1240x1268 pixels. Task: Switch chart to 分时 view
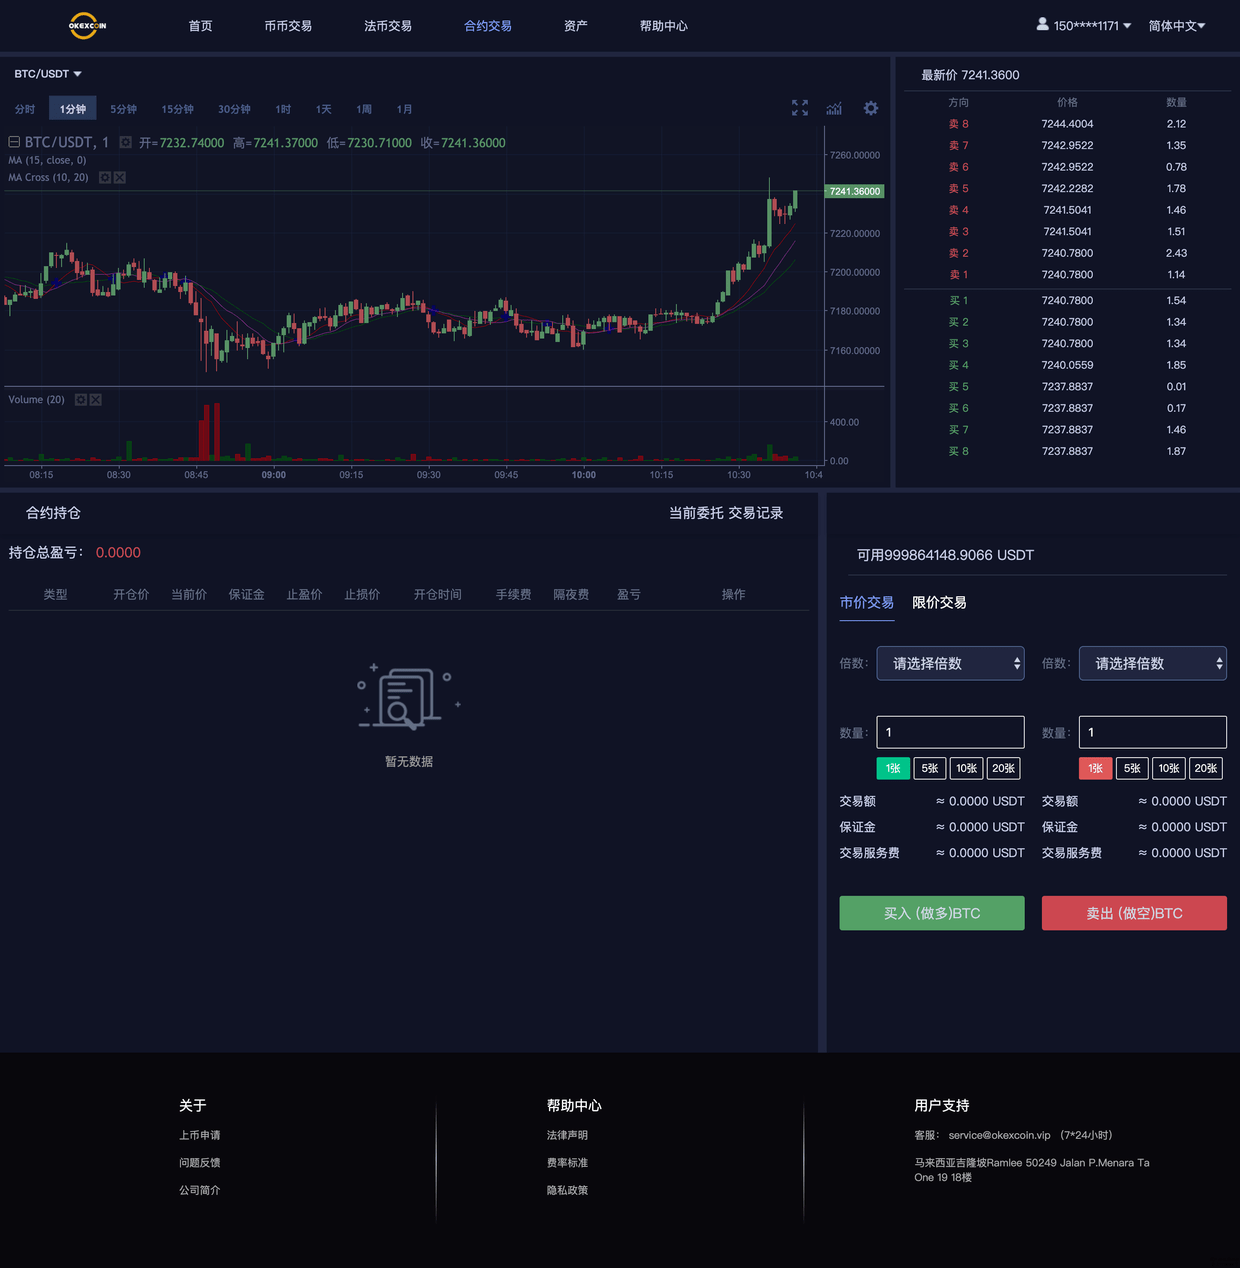[25, 109]
